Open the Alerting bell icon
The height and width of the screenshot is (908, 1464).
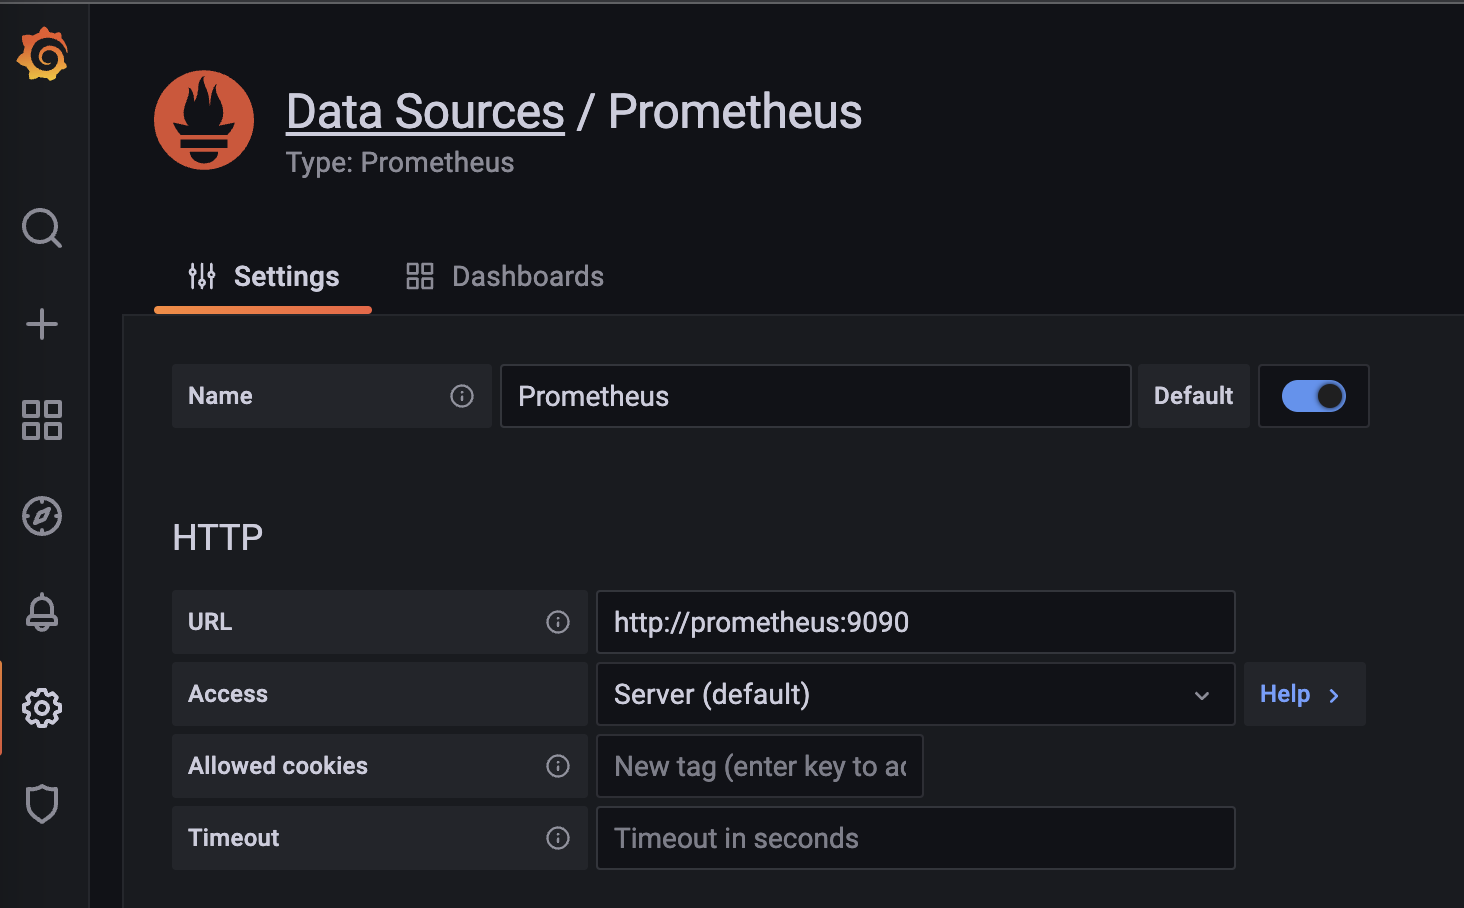coord(42,612)
